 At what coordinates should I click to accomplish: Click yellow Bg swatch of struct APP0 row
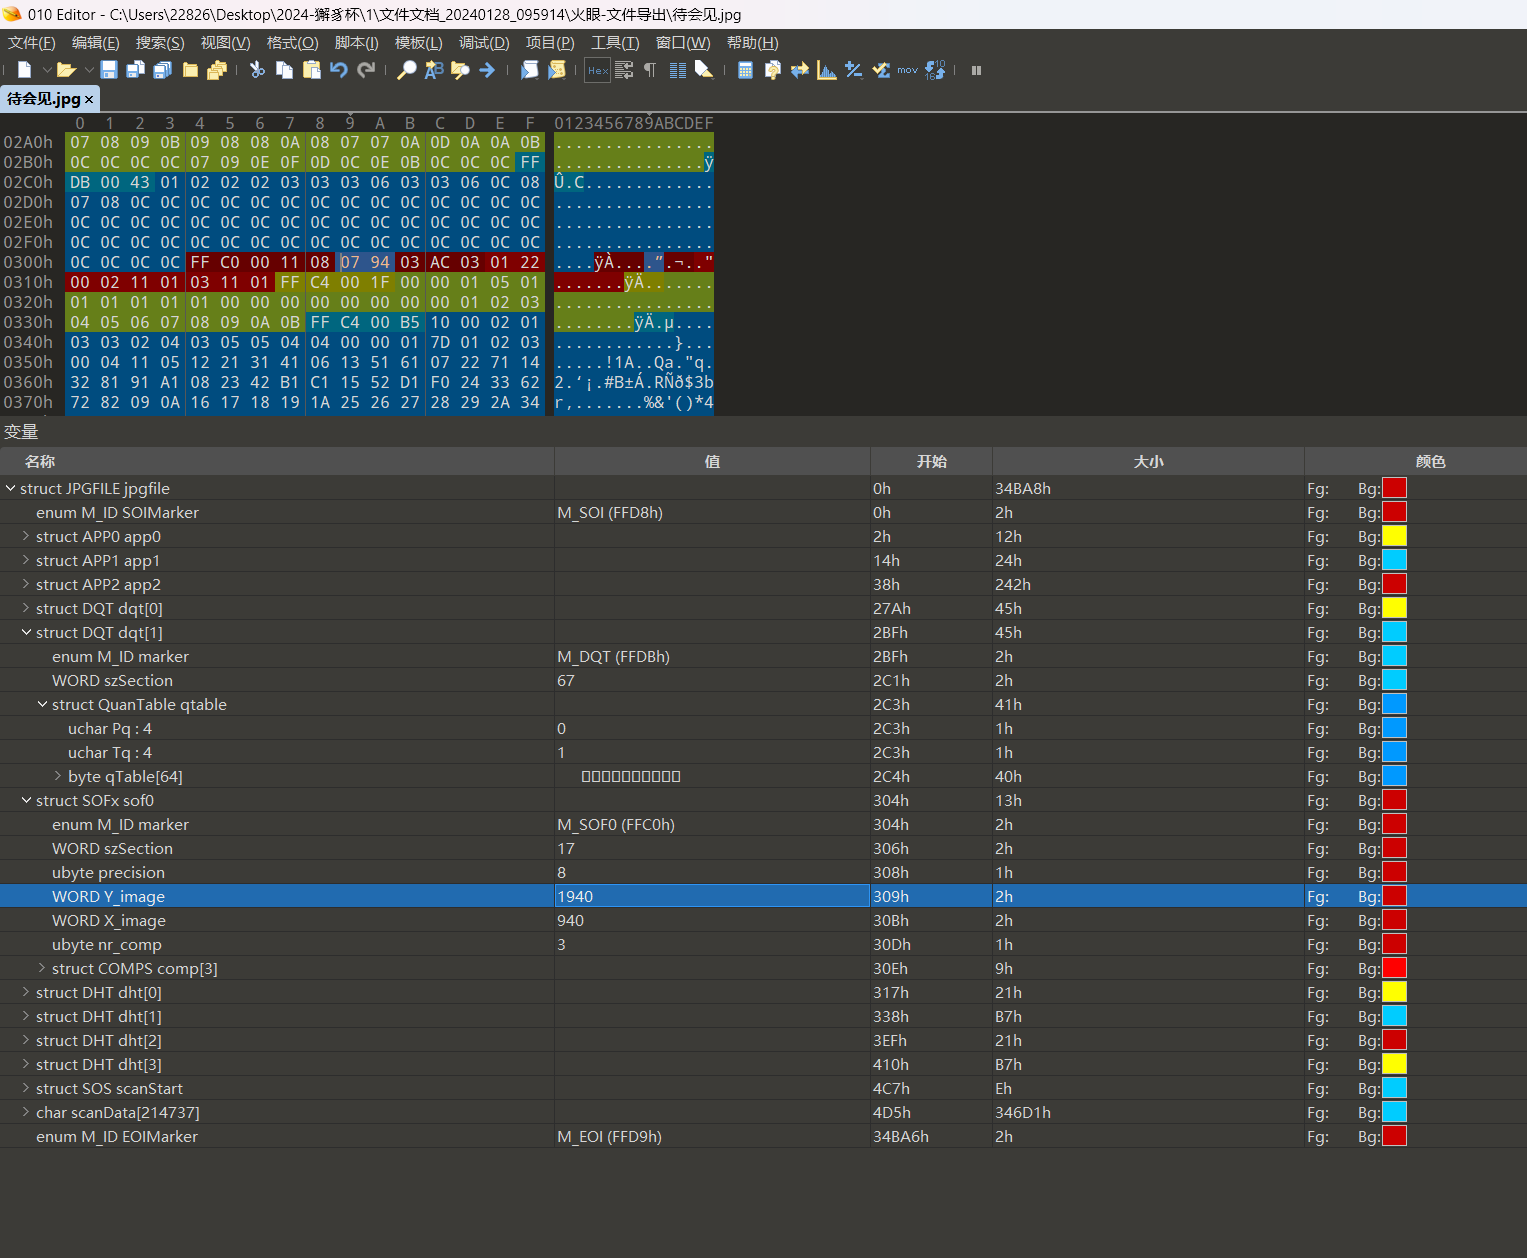[x=1394, y=536]
